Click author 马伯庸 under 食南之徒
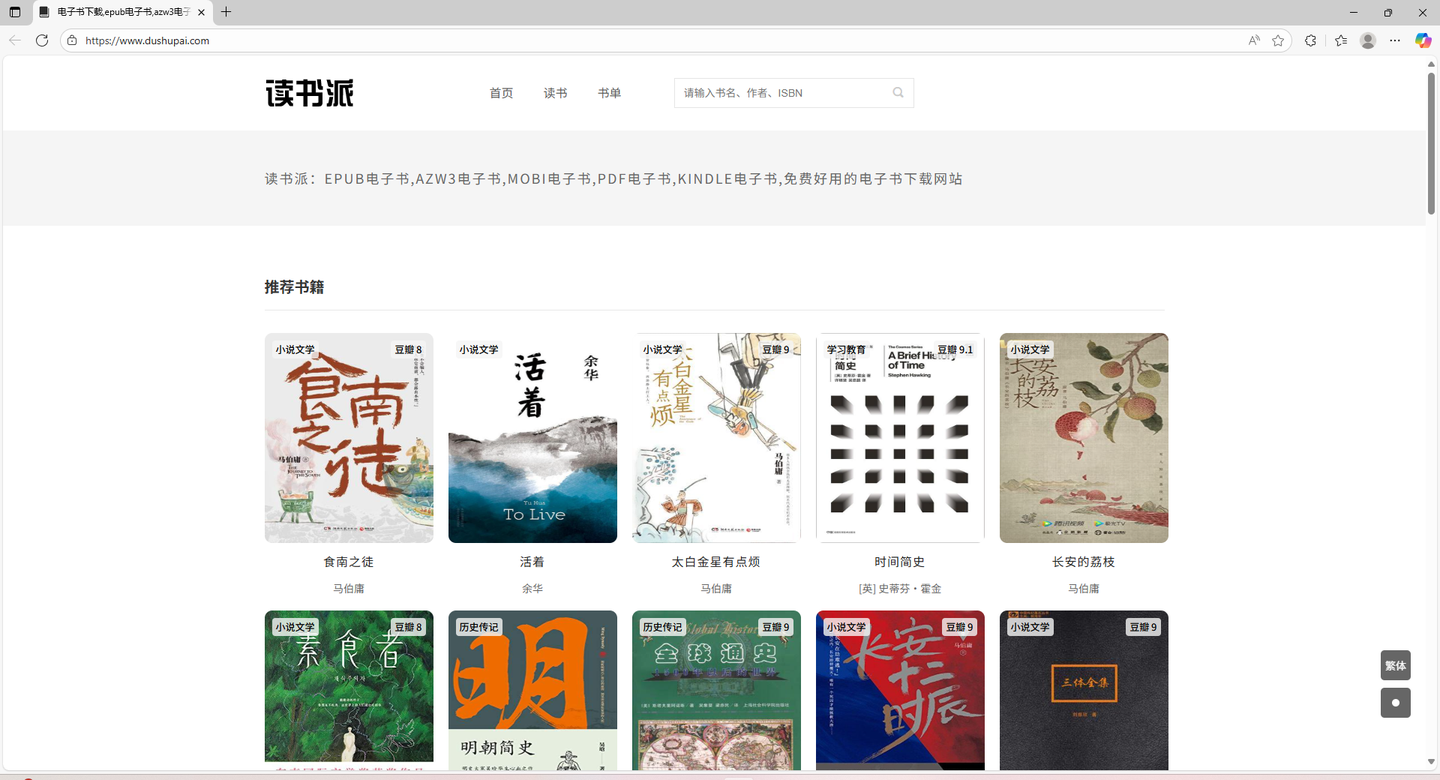Screen dimensions: 1440x780 coord(349,589)
